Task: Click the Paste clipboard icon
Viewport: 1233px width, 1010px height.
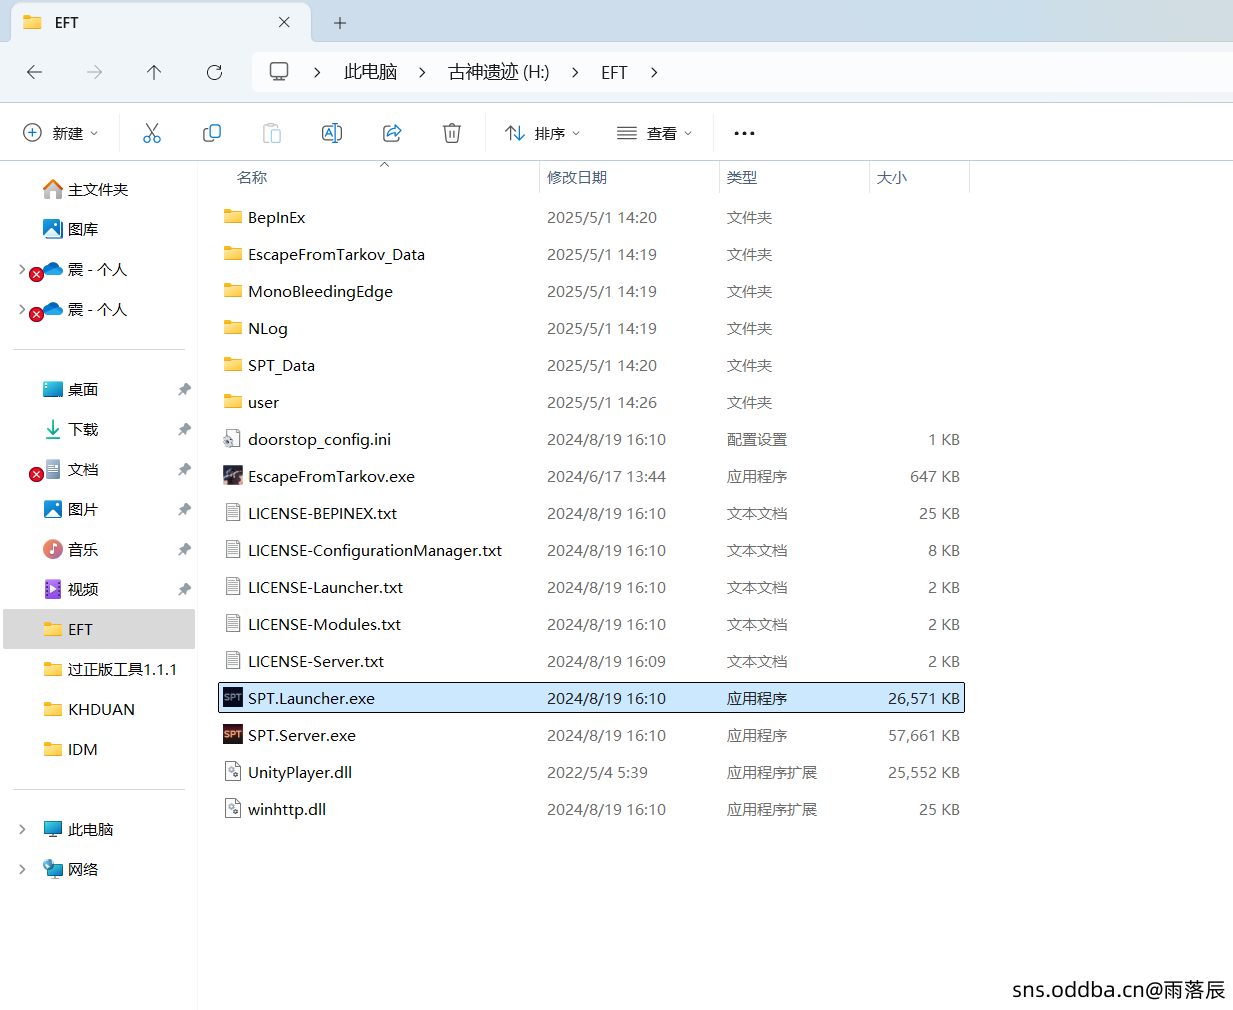Action: coord(272,133)
